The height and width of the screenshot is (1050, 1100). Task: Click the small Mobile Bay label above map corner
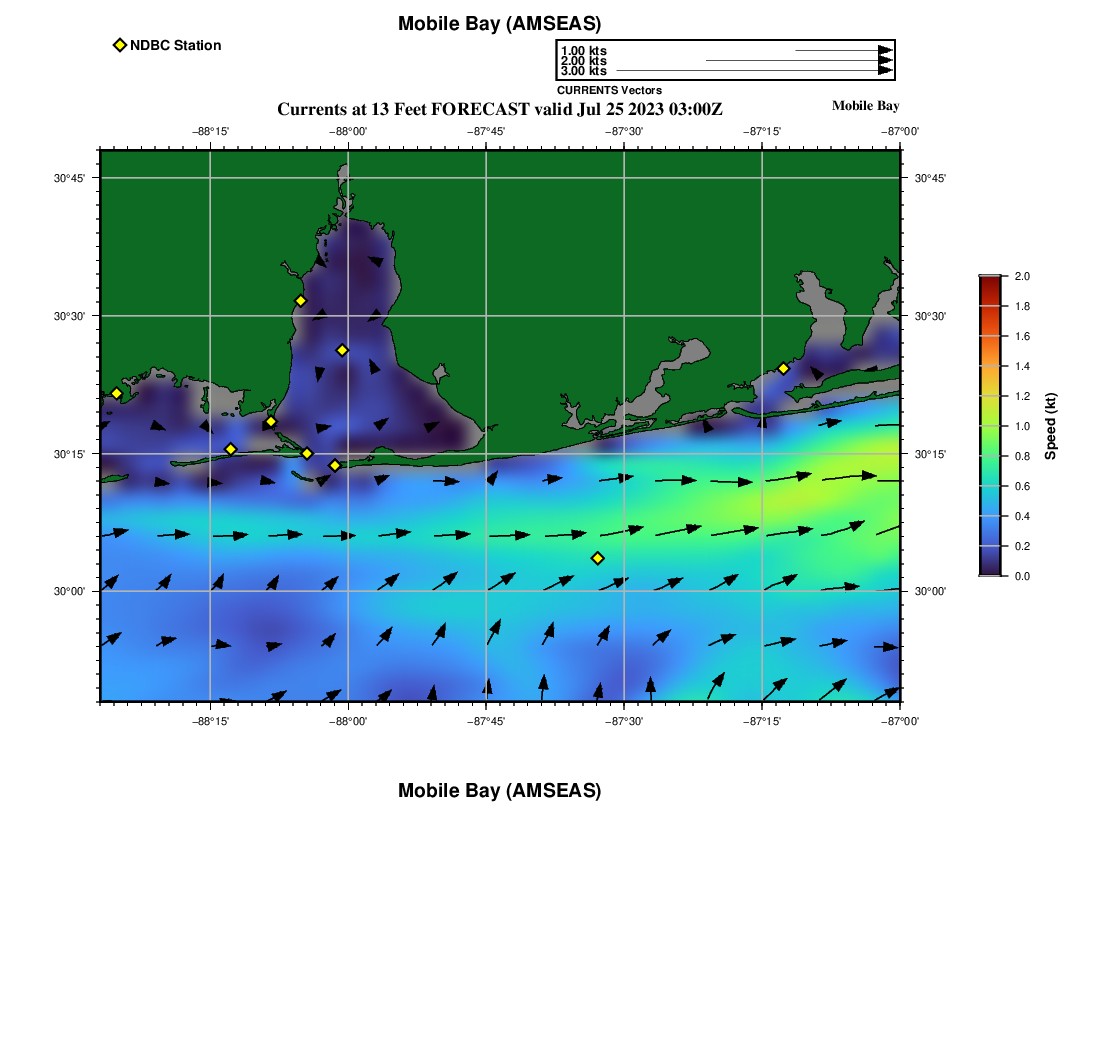pyautogui.click(x=865, y=106)
